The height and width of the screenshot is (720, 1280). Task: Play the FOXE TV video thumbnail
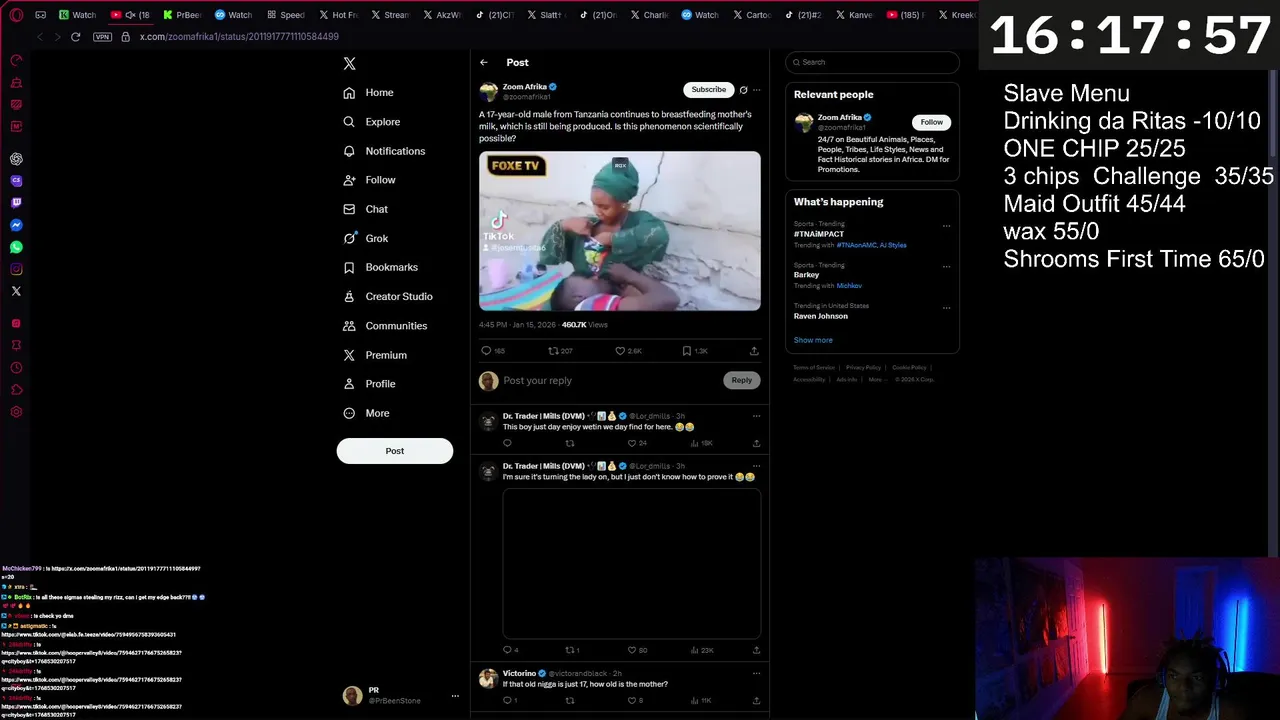[x=620, y=231]
